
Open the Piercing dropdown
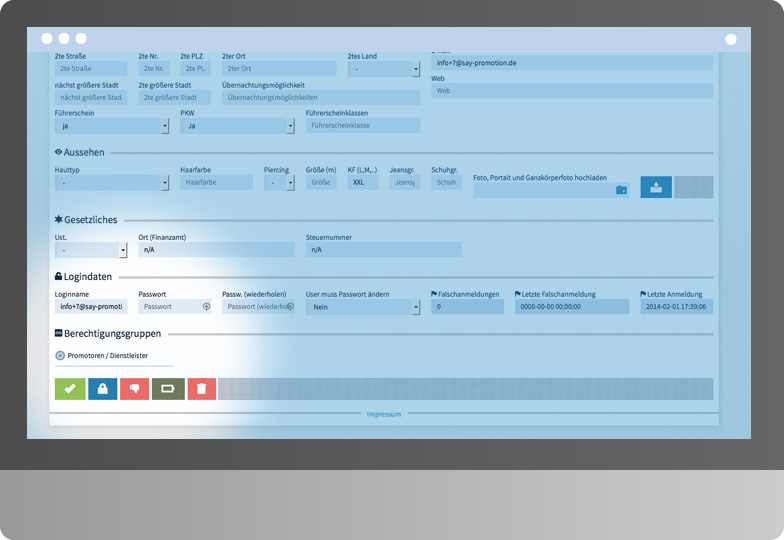point(279,183)
